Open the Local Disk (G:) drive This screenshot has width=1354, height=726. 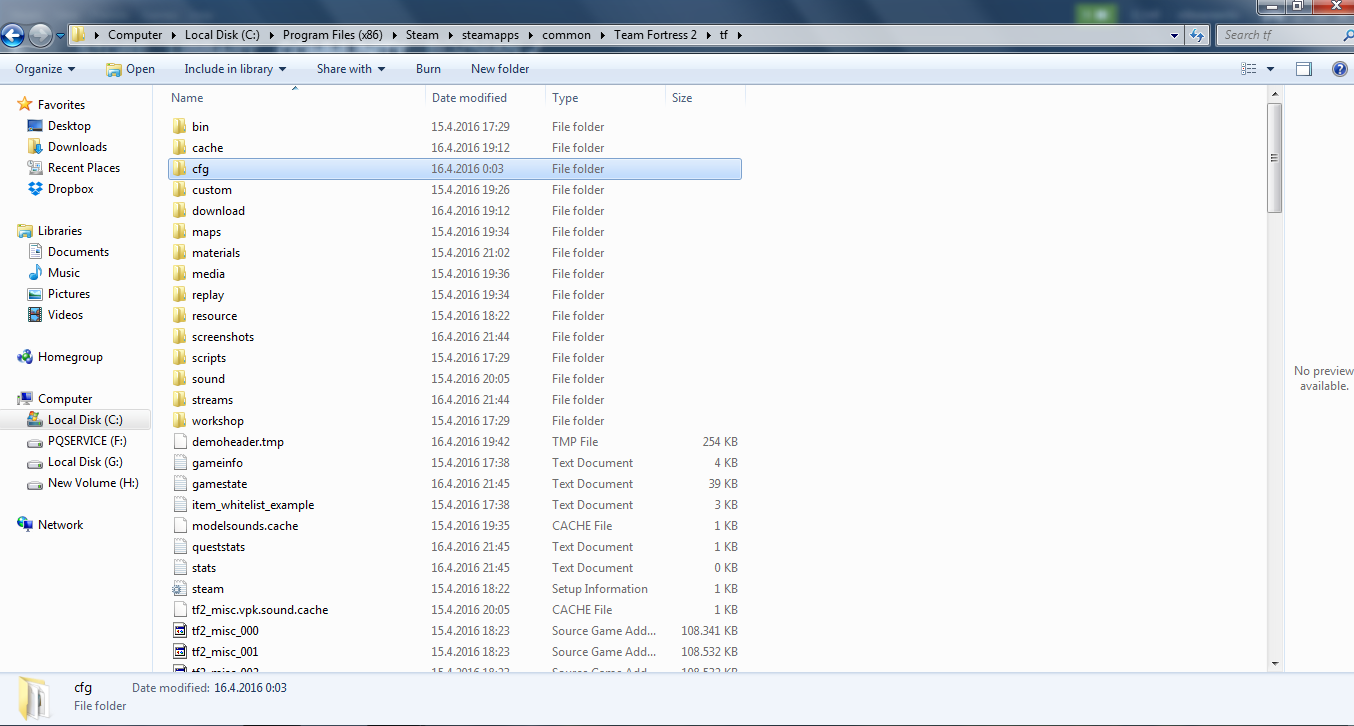coord(86,462)
